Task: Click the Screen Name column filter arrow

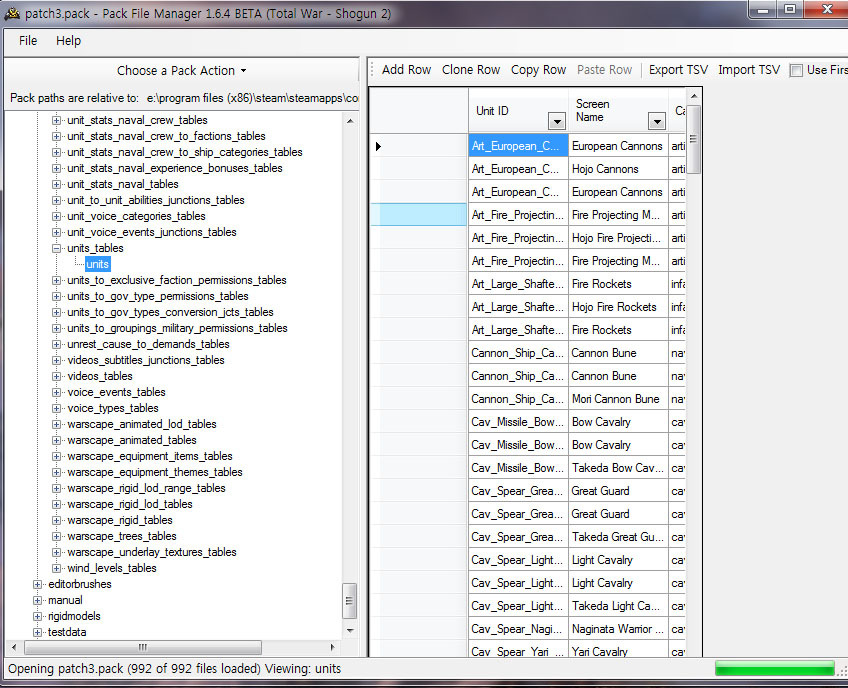Action: point(657,122)
